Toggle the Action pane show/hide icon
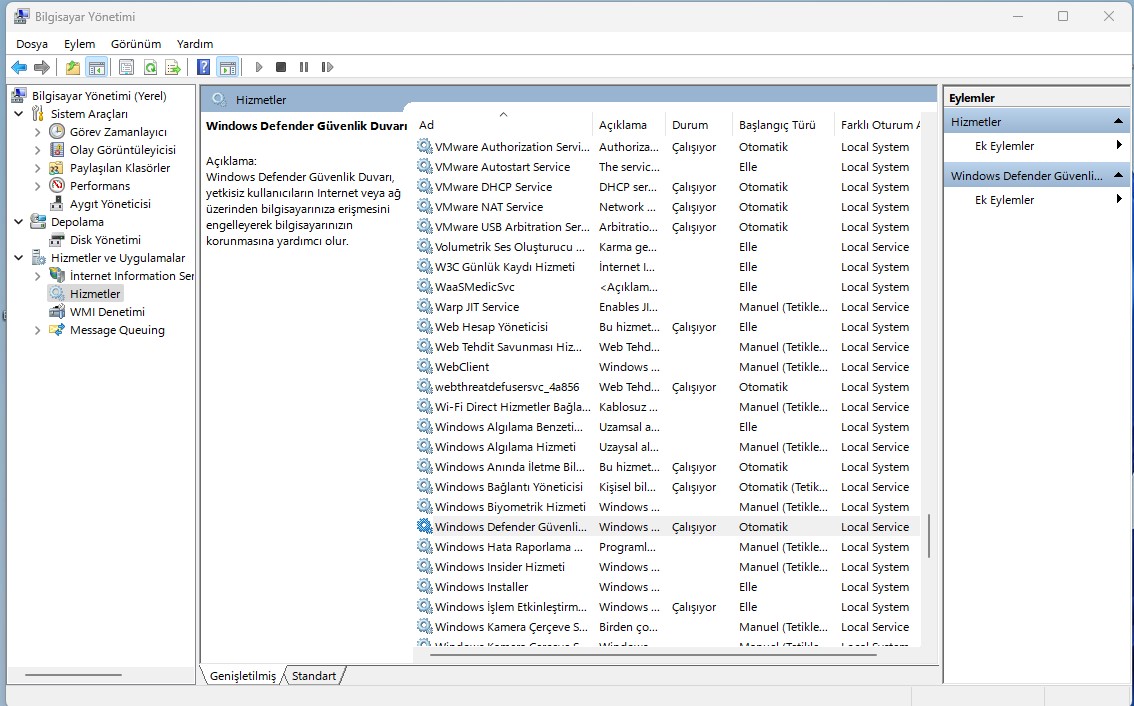 (227, 67)
